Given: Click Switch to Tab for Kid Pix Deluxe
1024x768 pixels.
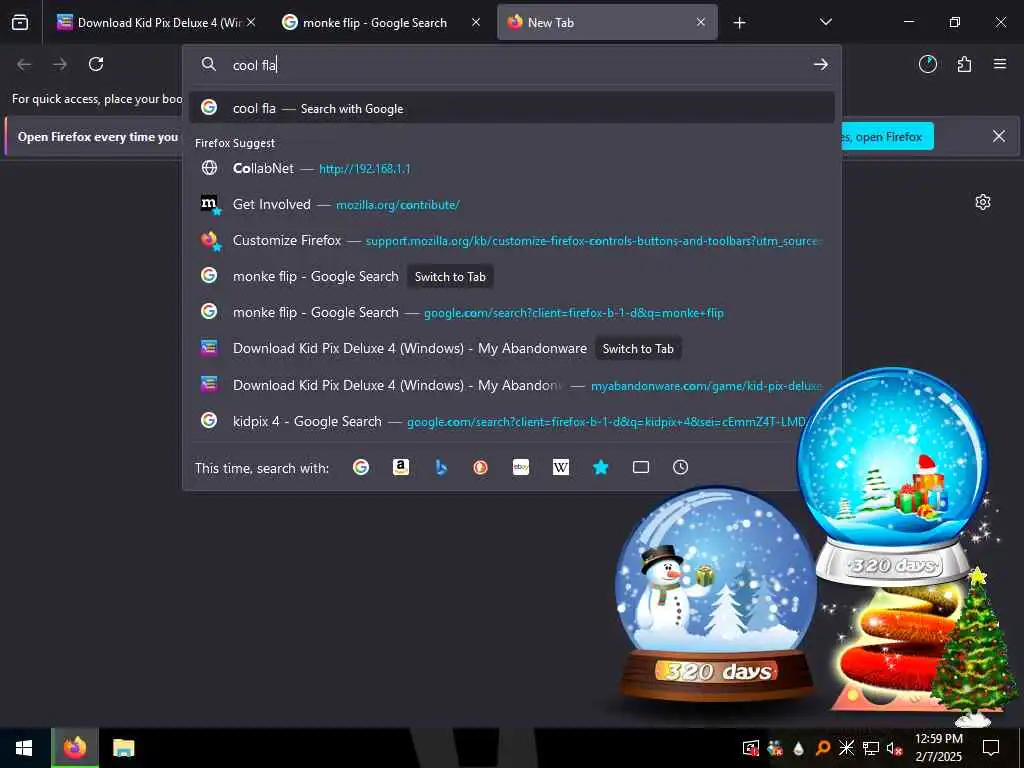Looking at the screenshot, I should (638, 349).
